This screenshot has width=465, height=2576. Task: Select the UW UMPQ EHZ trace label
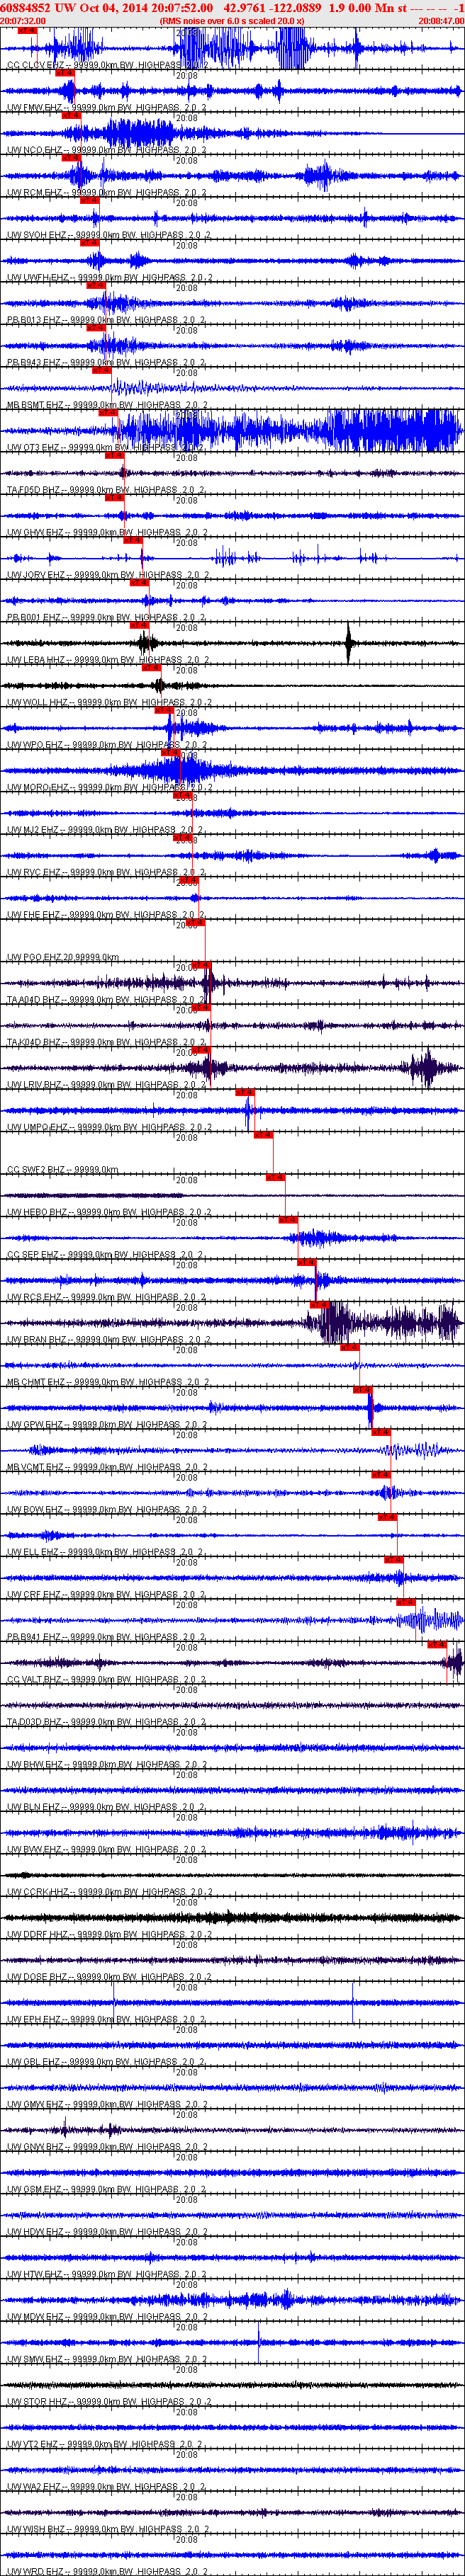tap(109, 1127)
